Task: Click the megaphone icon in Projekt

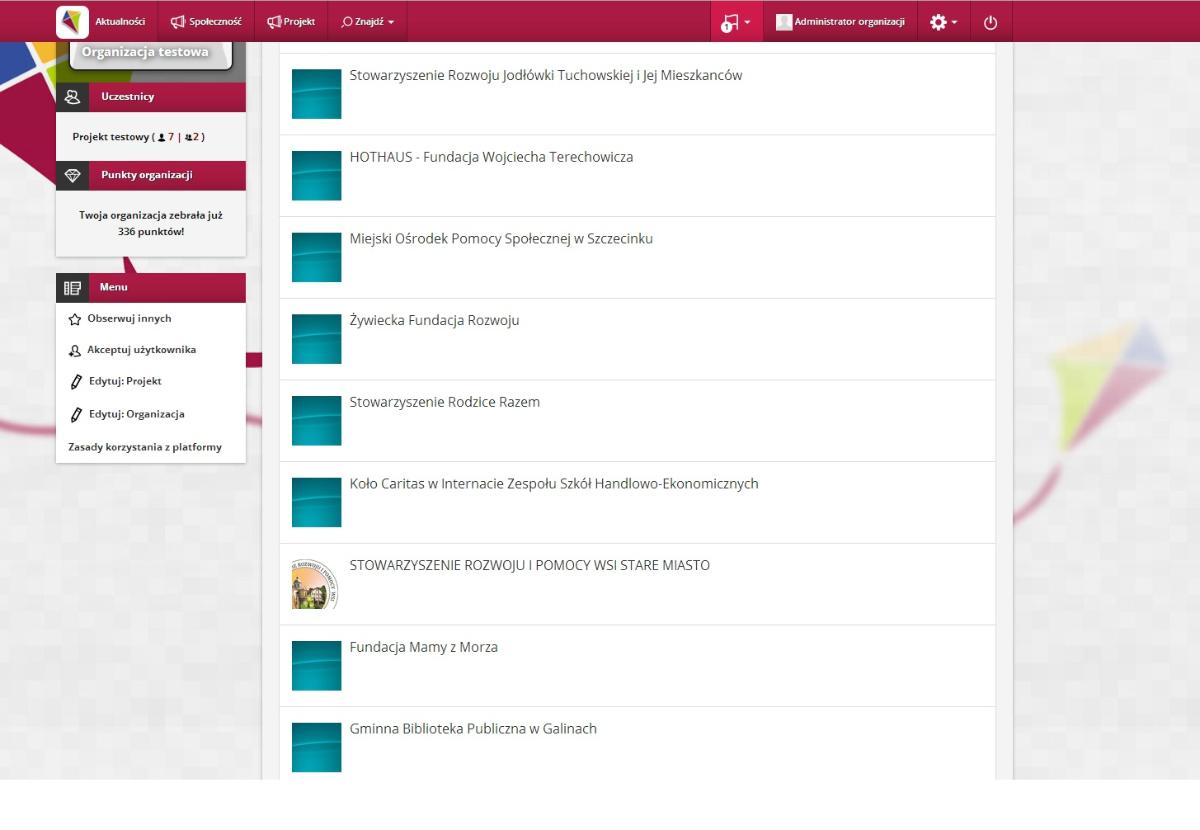Action: tap(274, 22)
